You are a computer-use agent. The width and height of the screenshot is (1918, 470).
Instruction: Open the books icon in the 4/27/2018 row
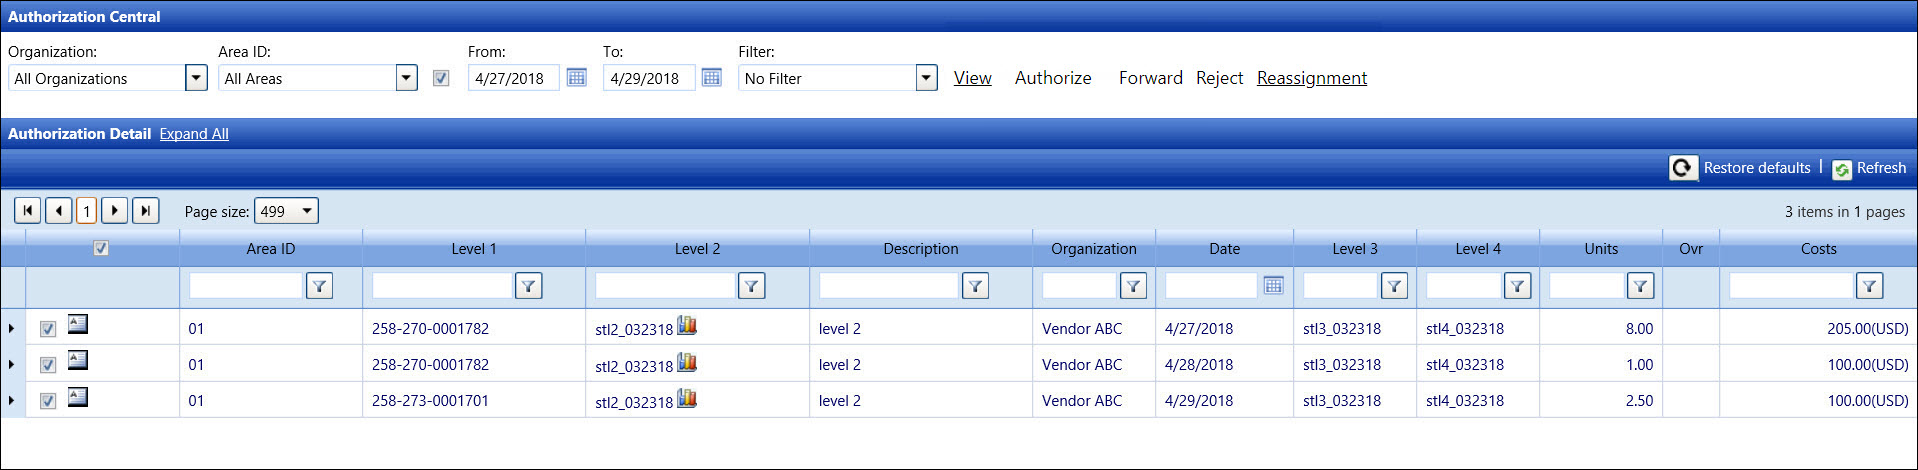[687, 325]
